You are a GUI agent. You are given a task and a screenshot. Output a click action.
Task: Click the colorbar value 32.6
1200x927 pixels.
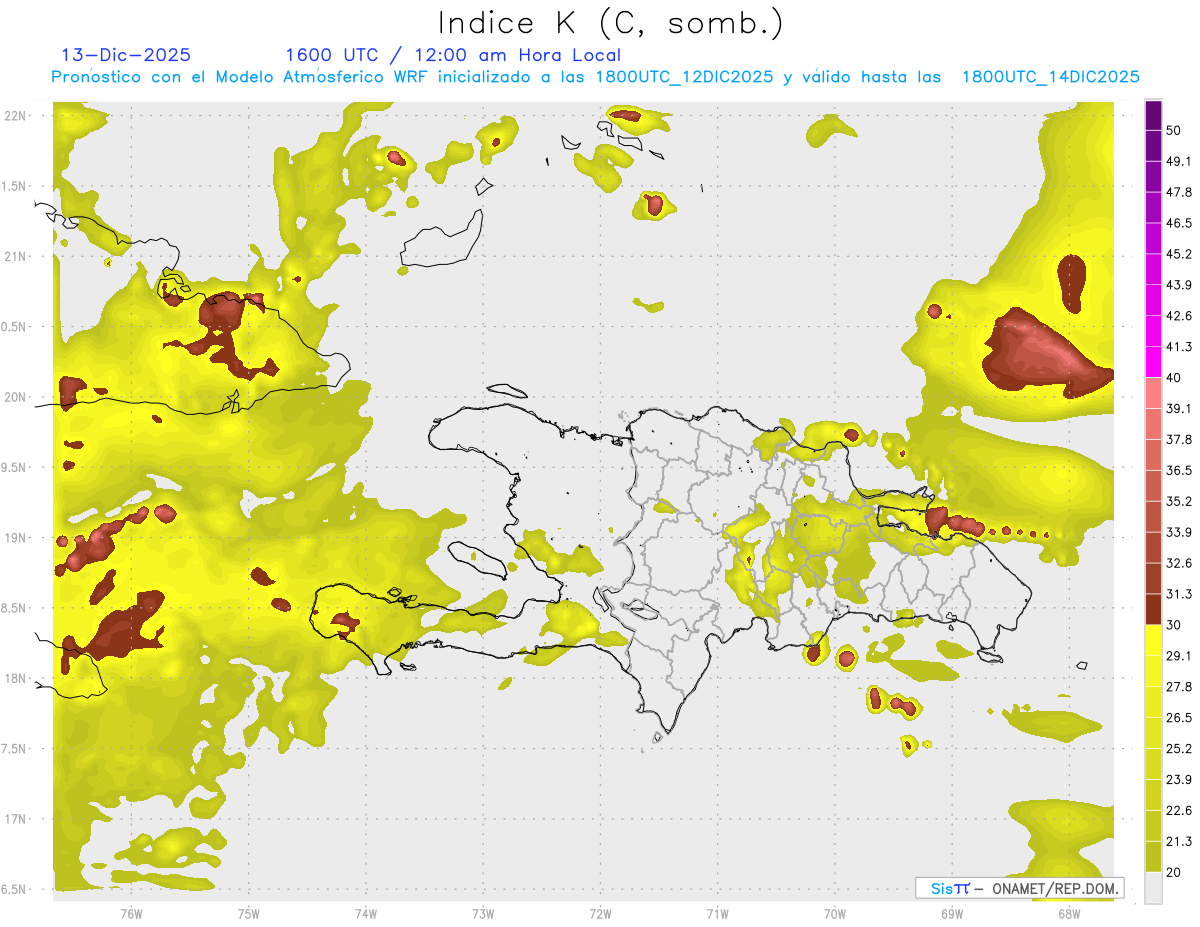1179,563
